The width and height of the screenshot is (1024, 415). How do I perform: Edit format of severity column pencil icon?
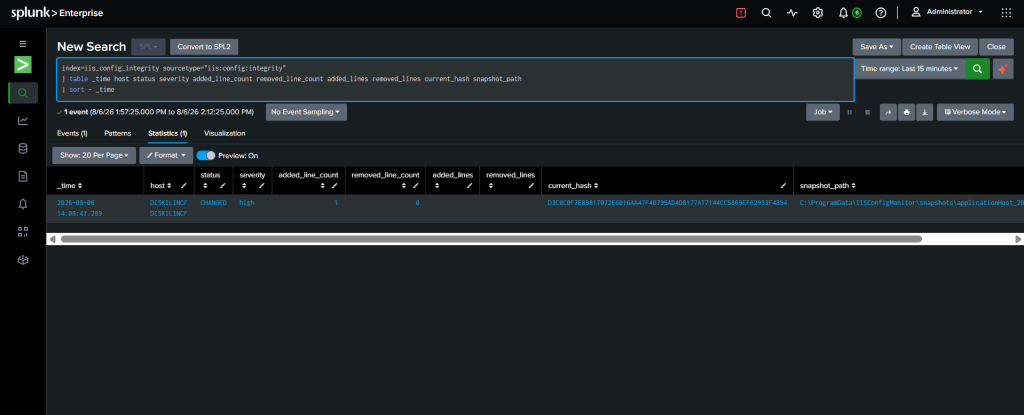[x=261, y=187]
